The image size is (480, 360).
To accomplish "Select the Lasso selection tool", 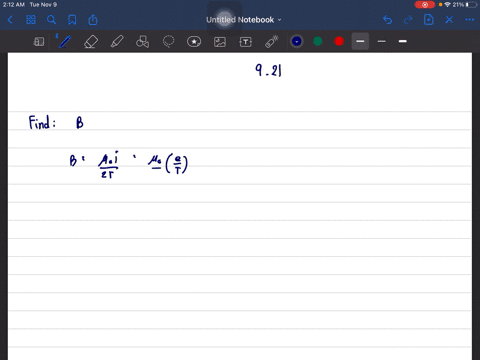I will [168, 42].
